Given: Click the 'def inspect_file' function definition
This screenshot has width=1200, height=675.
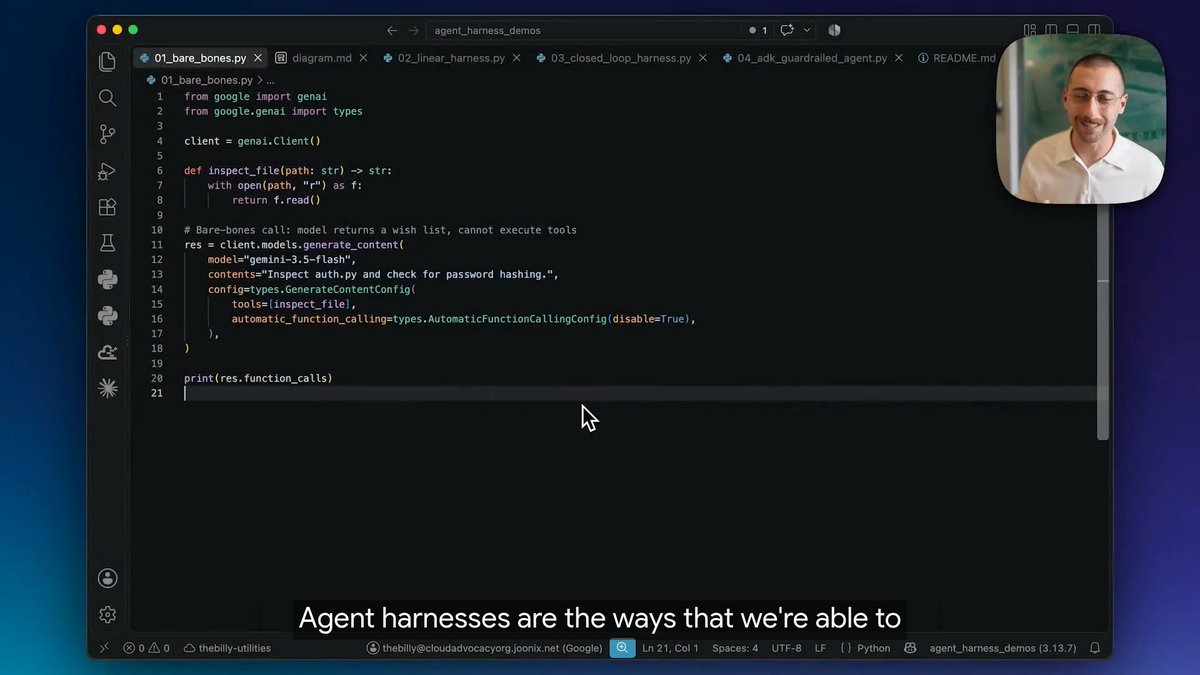Looking at the screenshot, I should click(x=288, y=171).
